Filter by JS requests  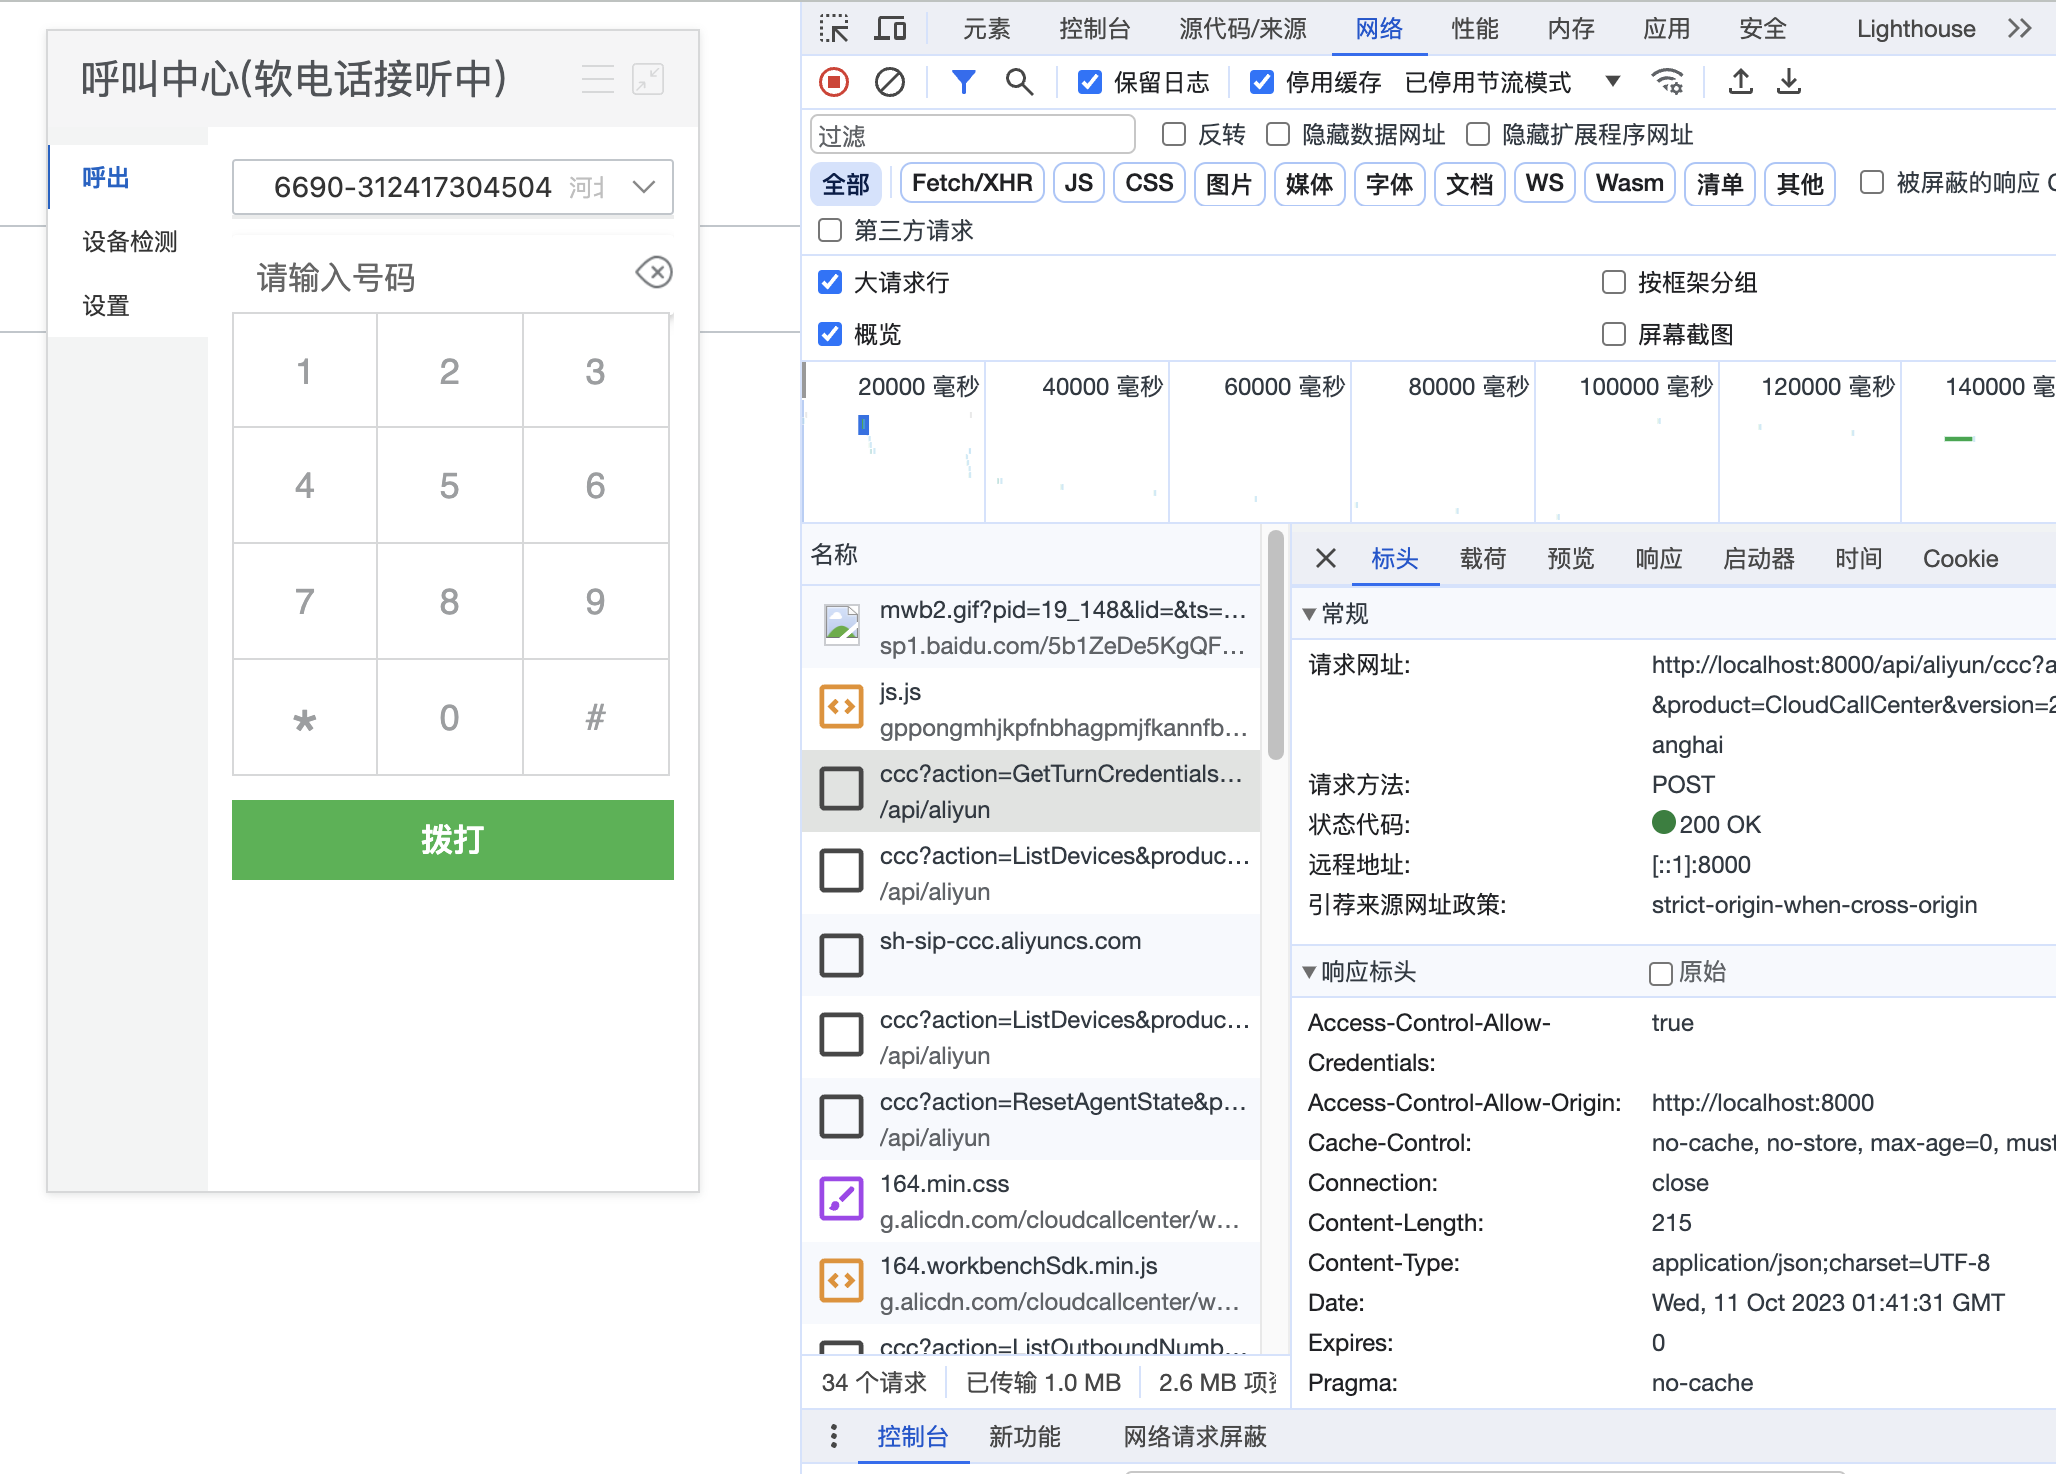click(x=1078, y=183)
